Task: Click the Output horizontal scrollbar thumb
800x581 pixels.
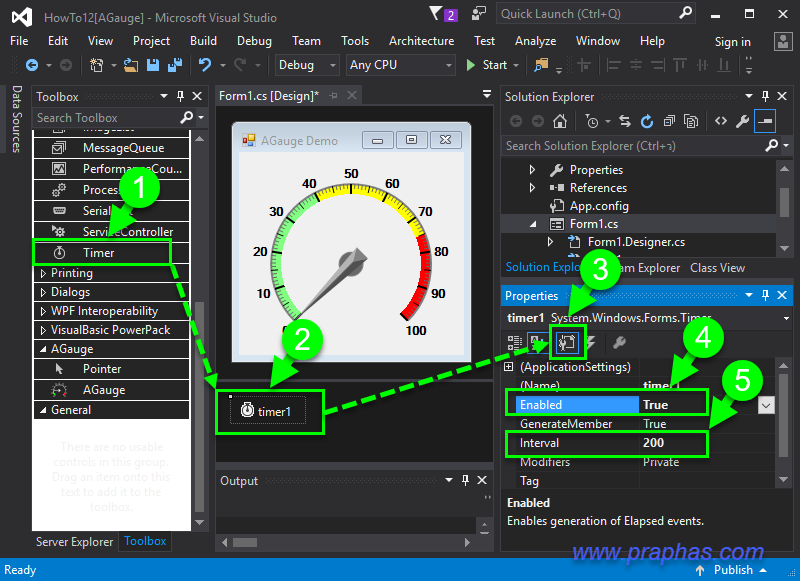Action: [245, 543]
